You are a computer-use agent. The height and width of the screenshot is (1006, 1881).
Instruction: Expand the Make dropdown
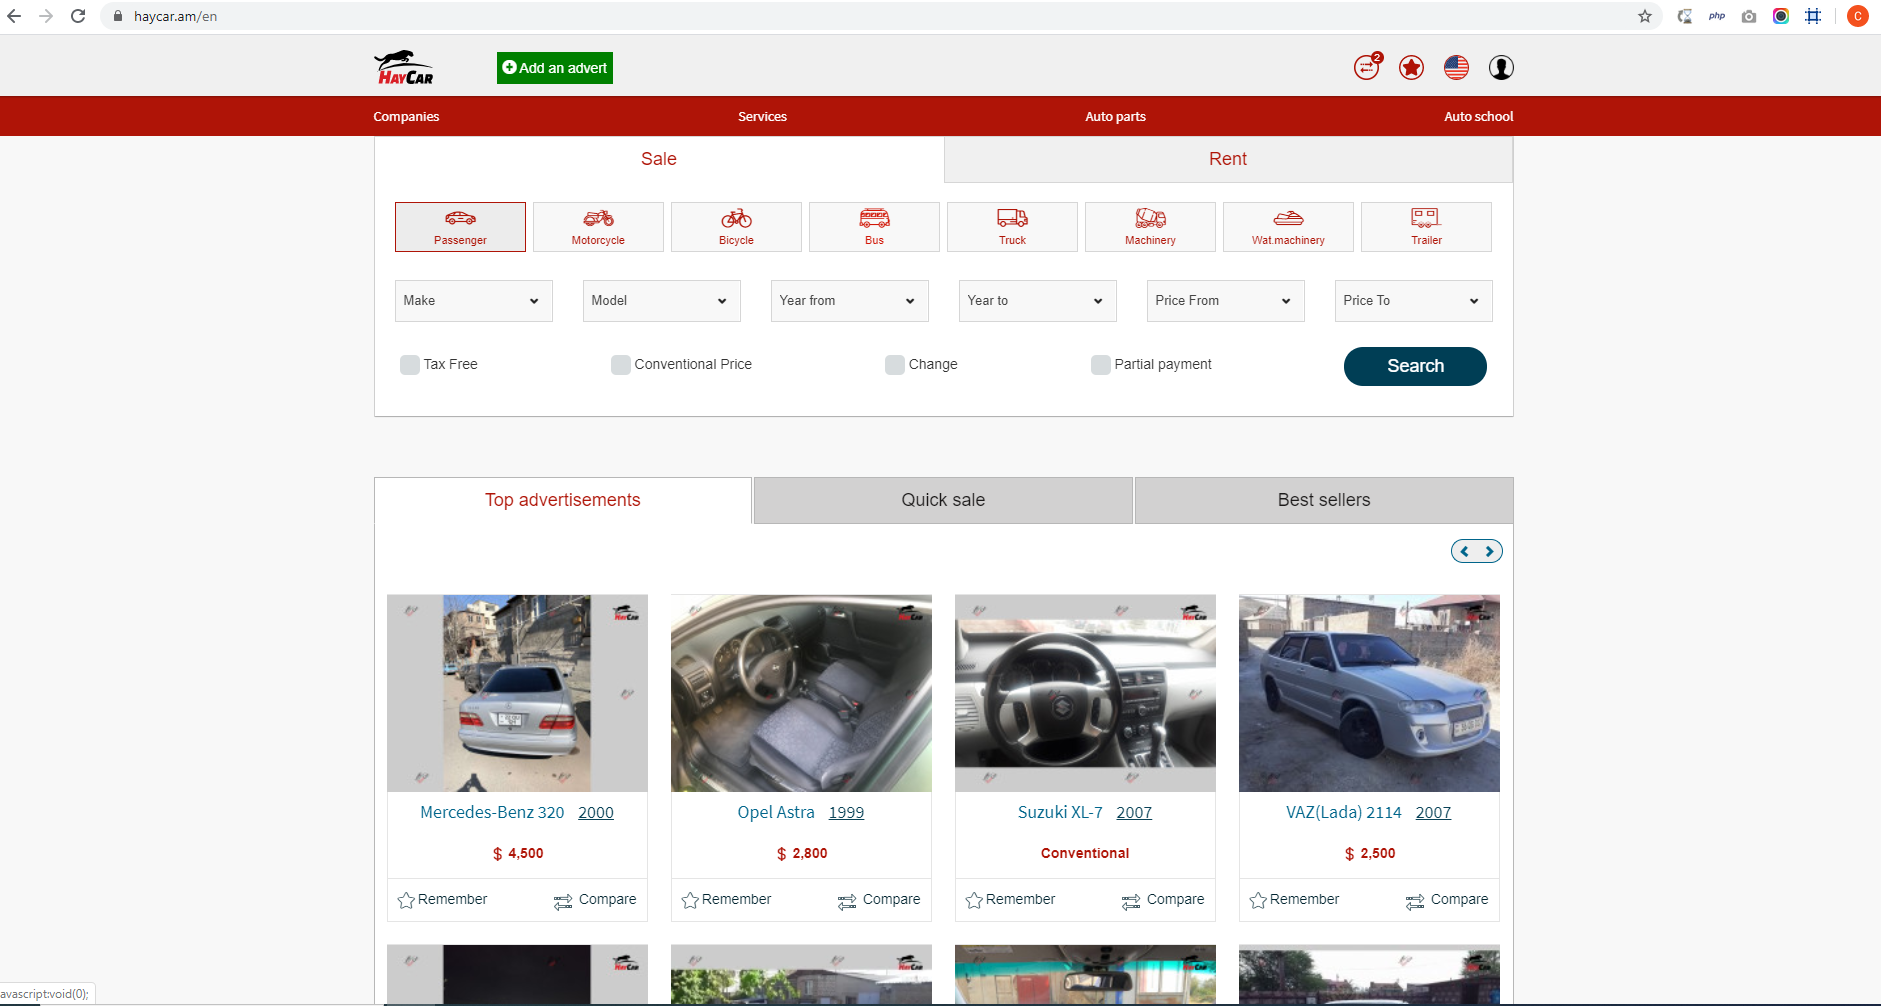474,301
